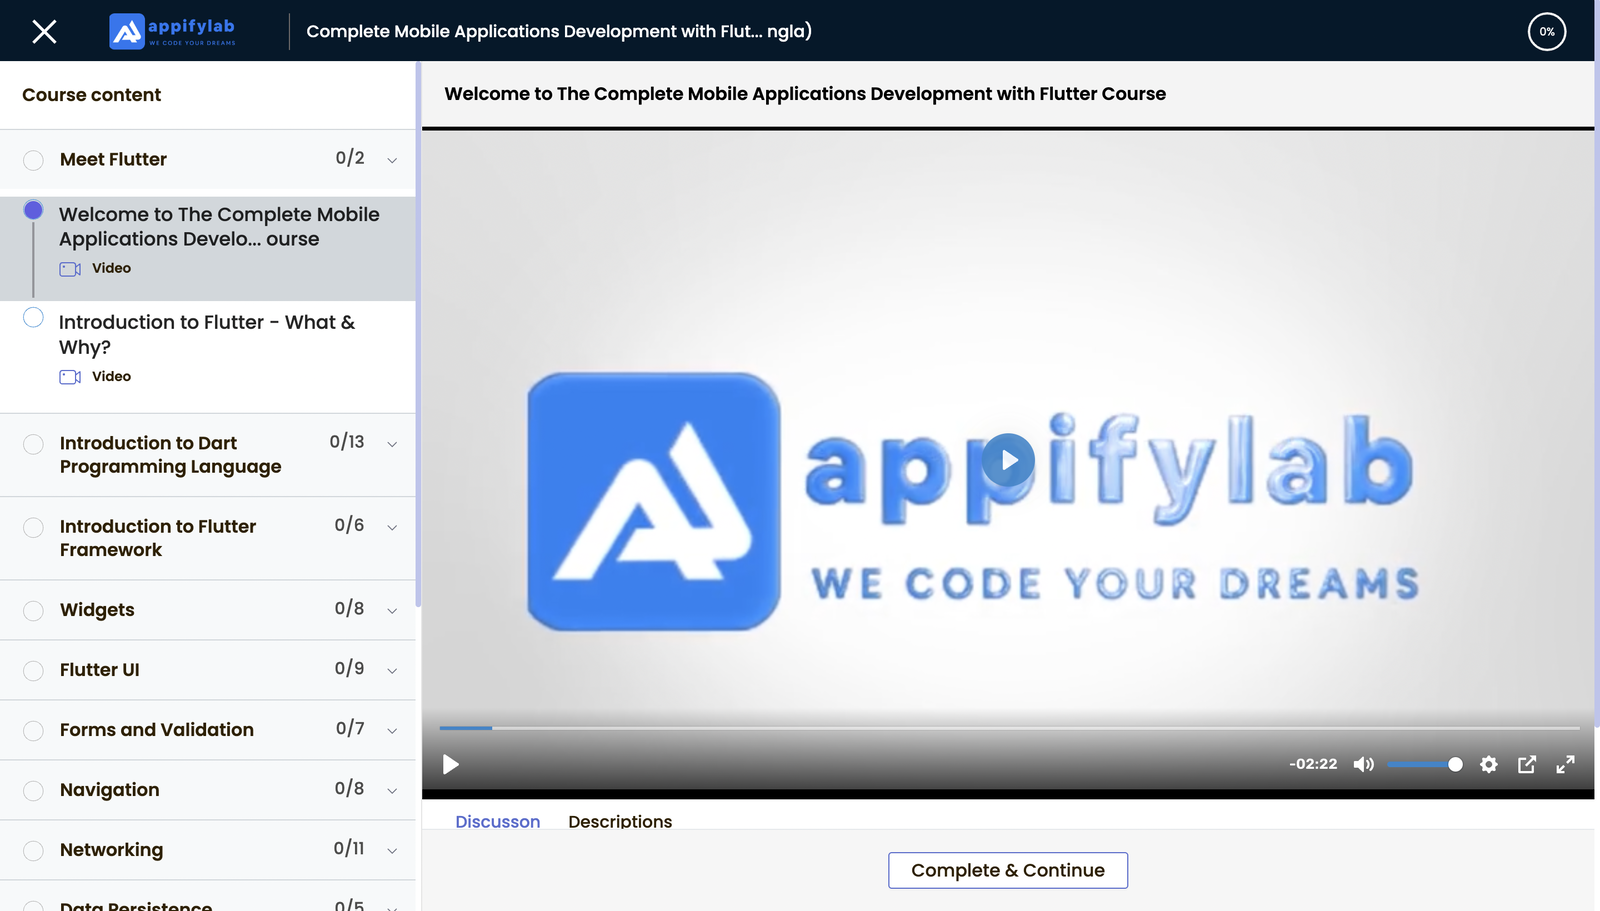
Task: Click the 0% course progress circle
Action: (1546, 32)
